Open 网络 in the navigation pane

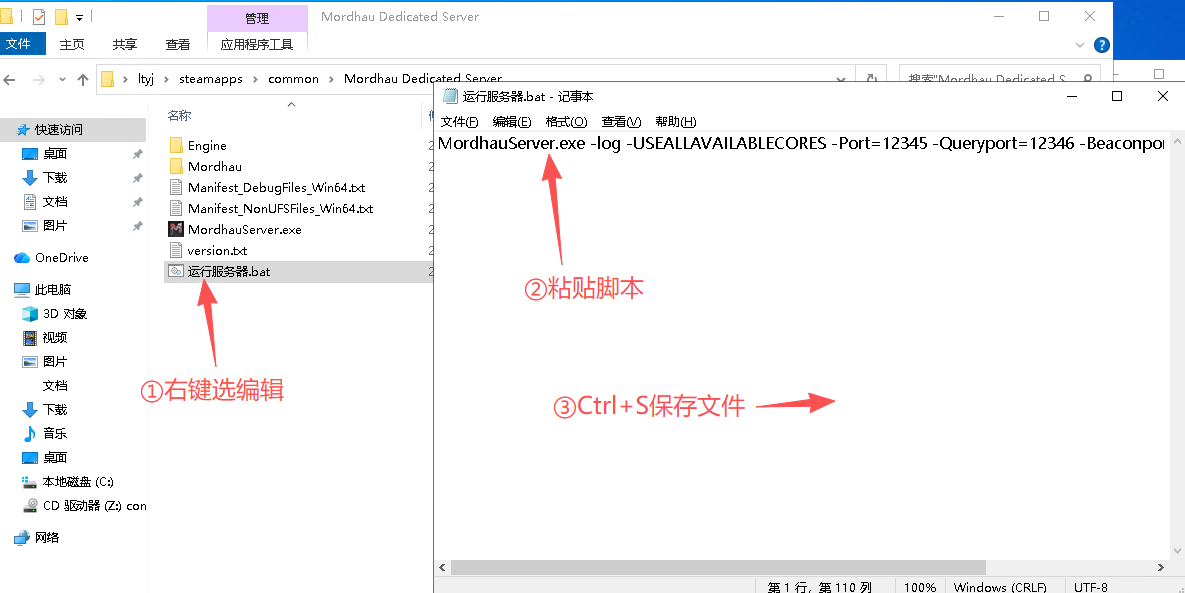point(47,538)
